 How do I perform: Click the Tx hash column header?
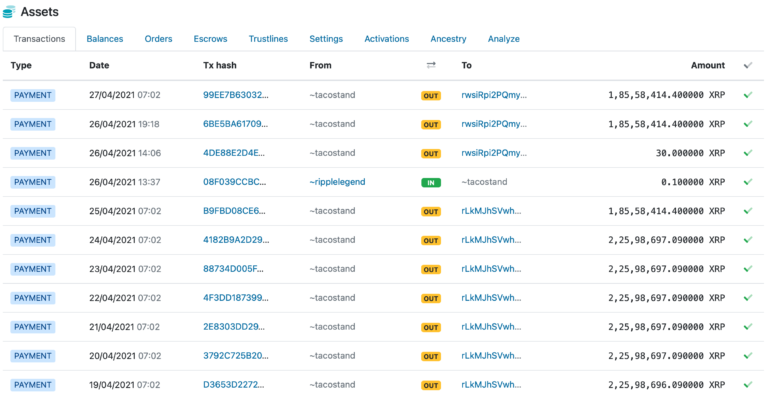coord(220,65)
